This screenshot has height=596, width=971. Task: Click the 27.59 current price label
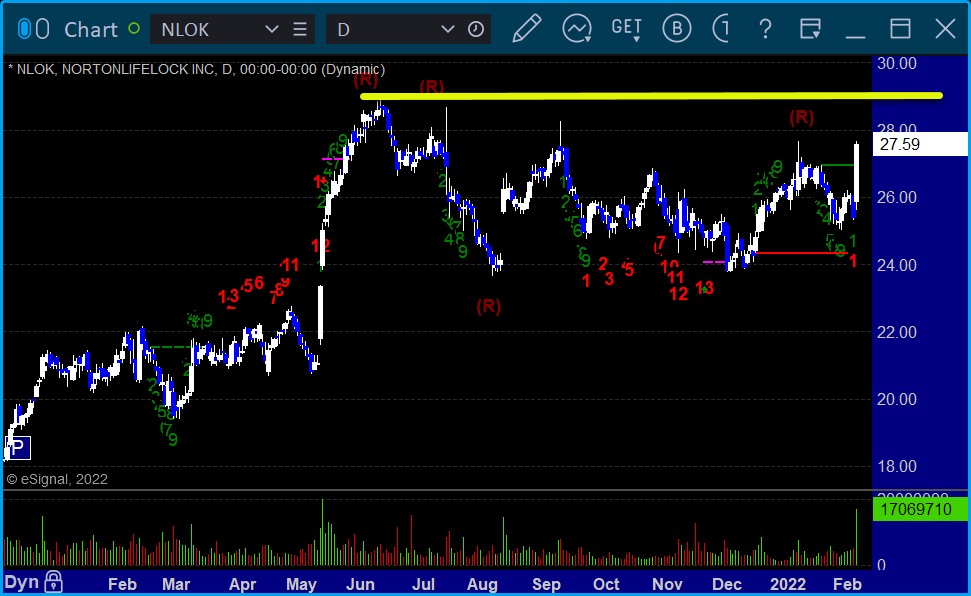(x=920, y=144)
